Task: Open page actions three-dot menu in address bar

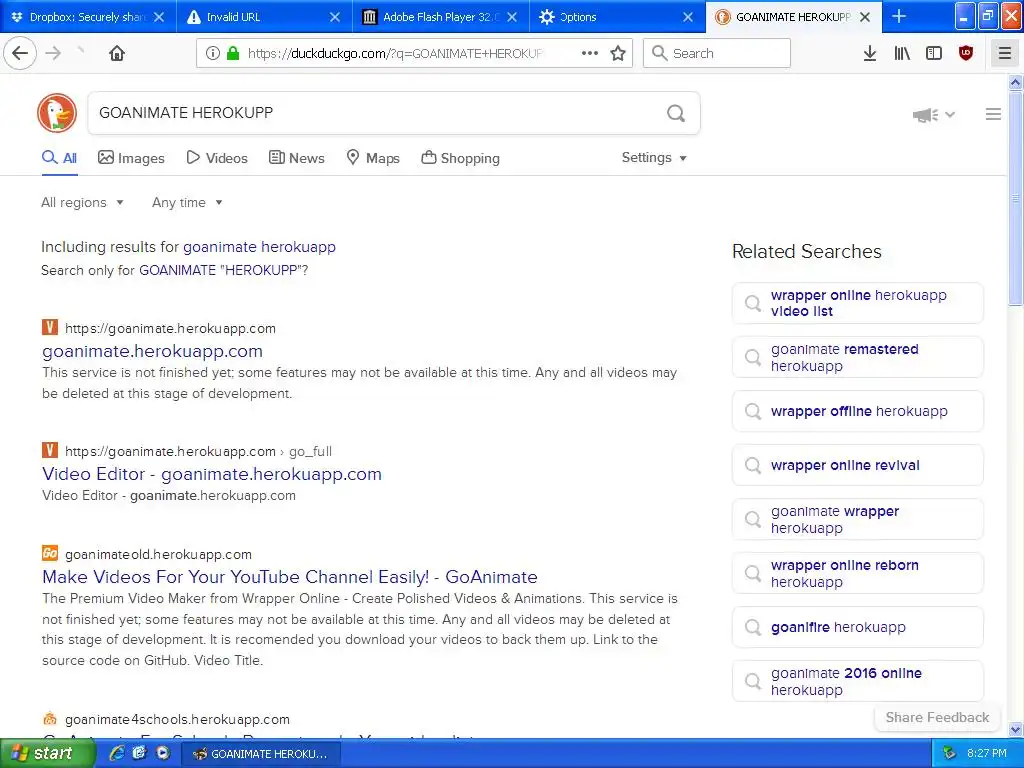Action: tap(590, 53)
